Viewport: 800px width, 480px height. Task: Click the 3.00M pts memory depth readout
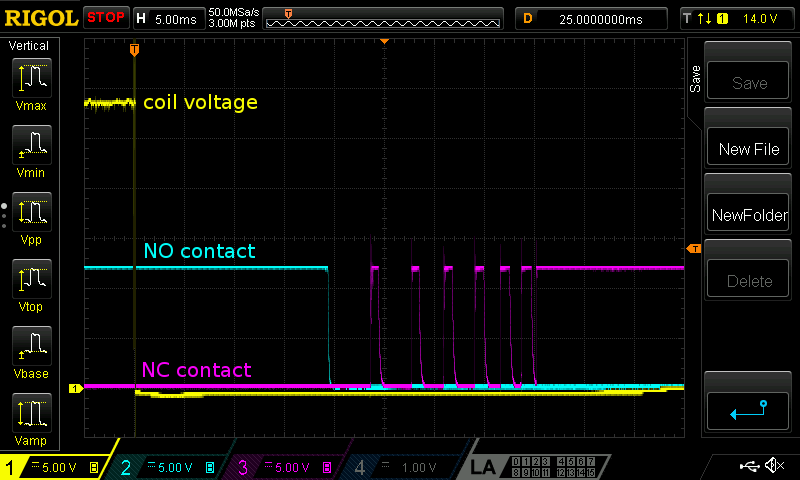tap(232, 23)
